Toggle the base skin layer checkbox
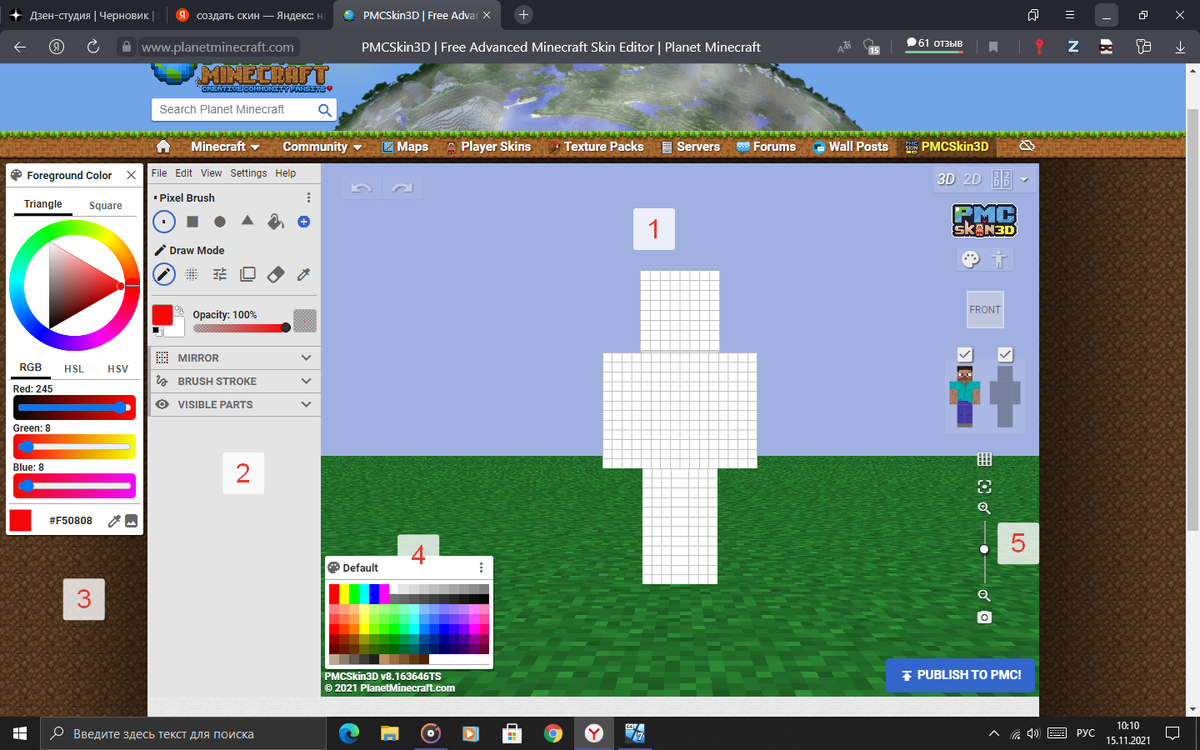 pos(965,354)
